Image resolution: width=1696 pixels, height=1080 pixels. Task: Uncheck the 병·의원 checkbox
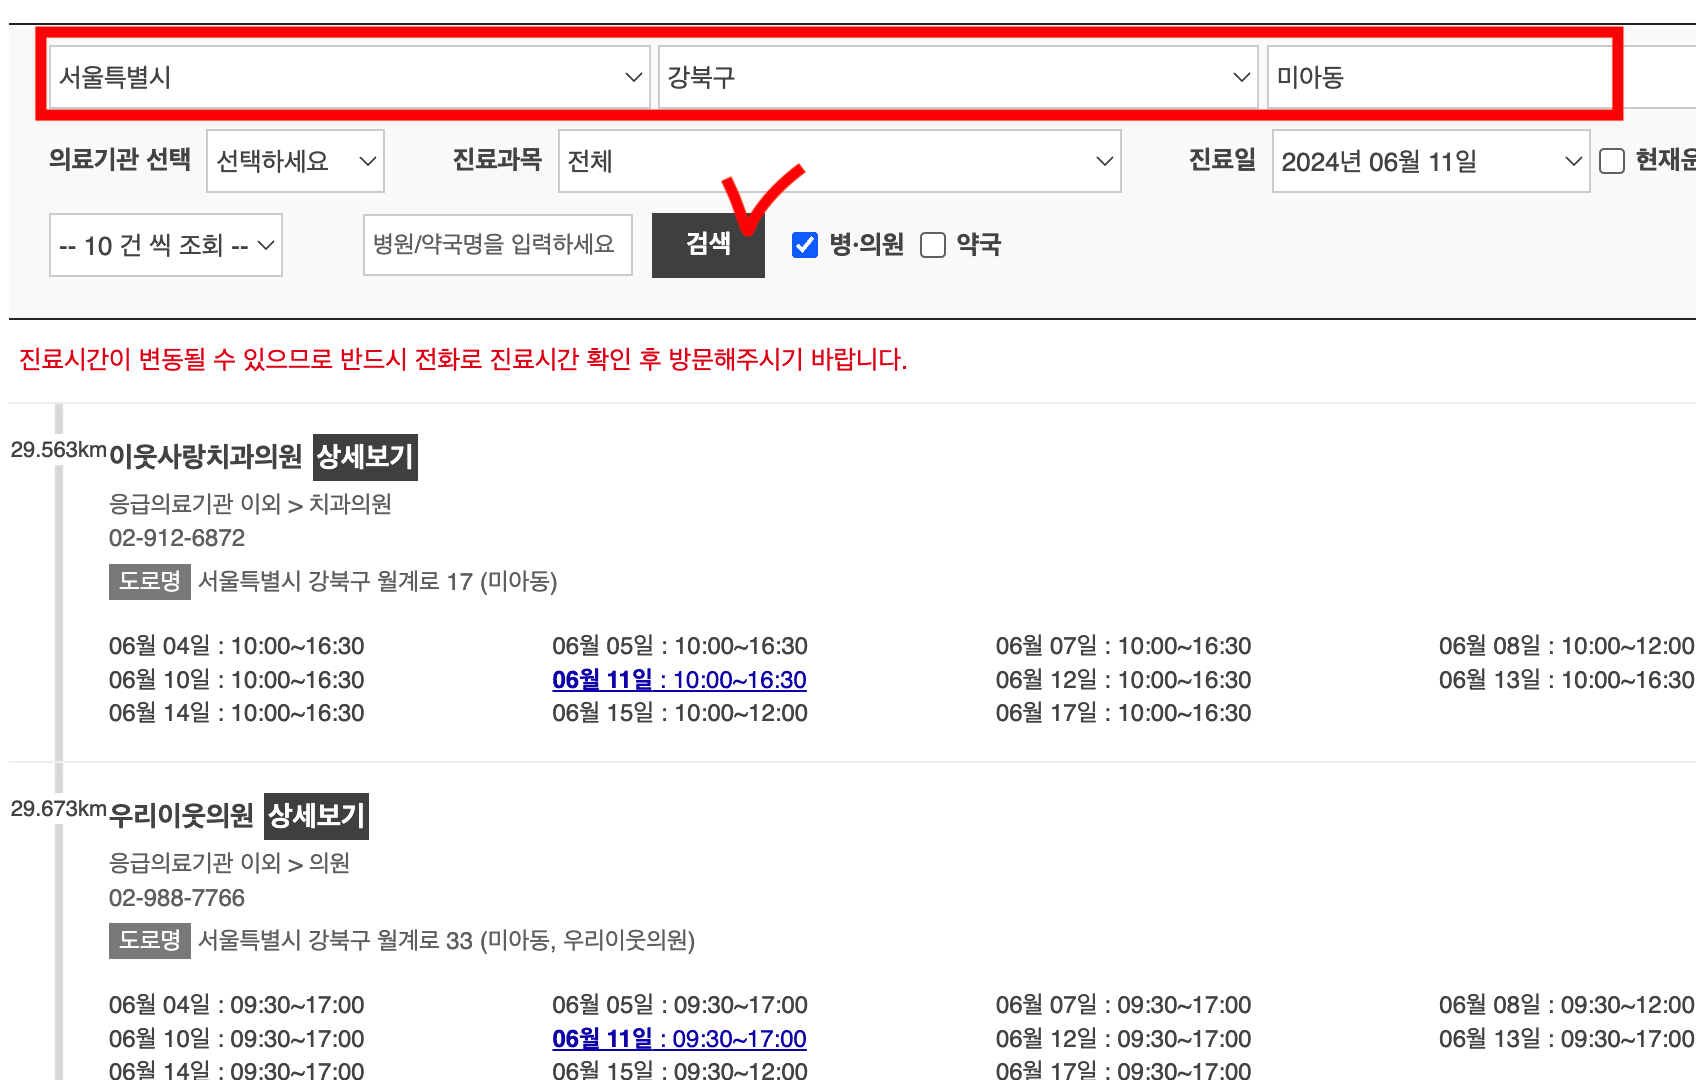coord(804,244)
